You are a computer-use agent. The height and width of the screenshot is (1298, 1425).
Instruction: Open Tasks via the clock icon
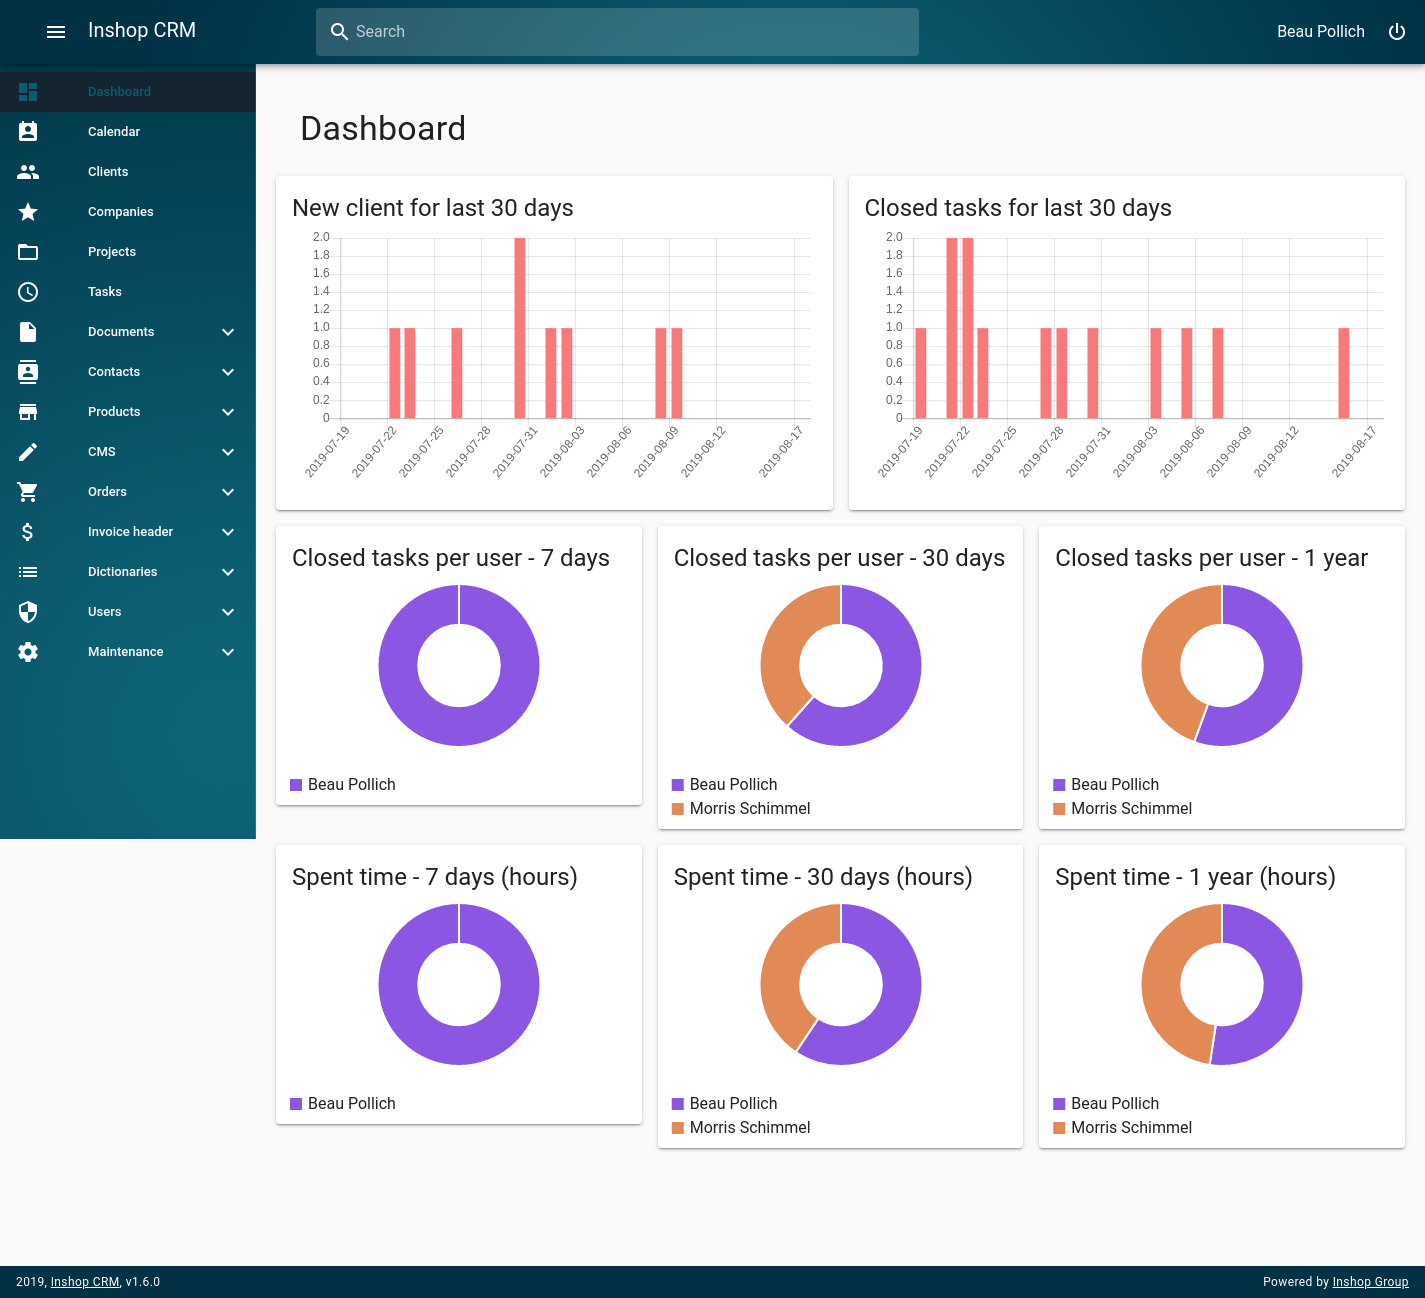click(28, 292)
